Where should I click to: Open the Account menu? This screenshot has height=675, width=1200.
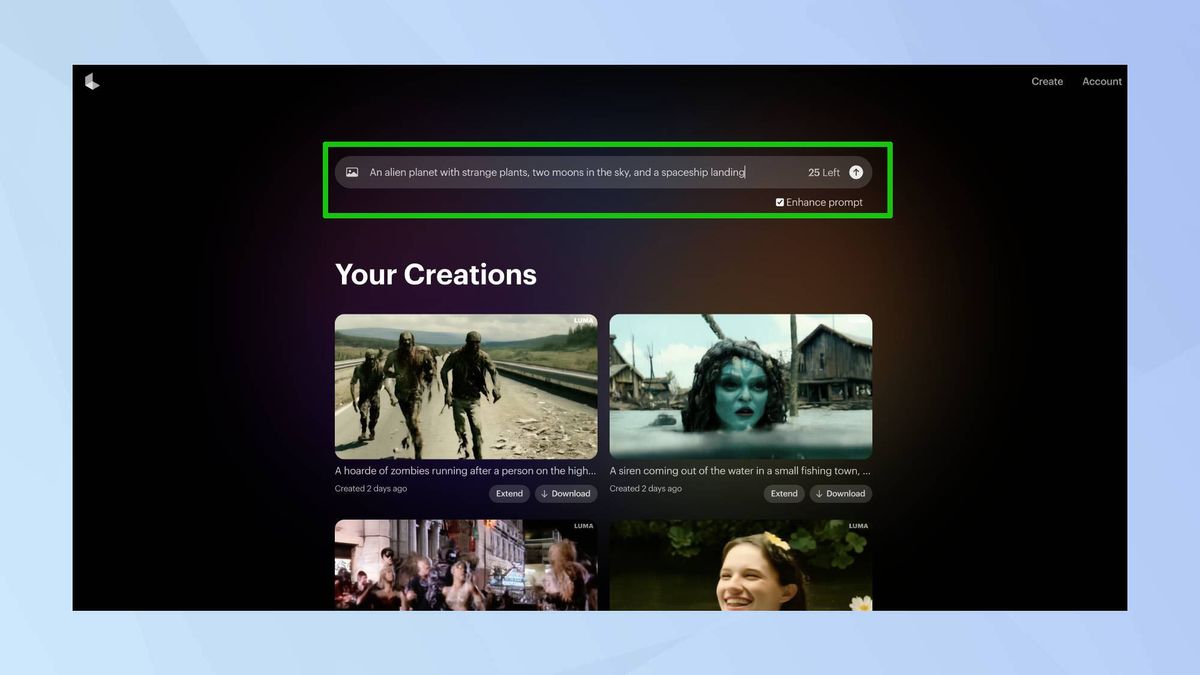[x=1102, y=82]
